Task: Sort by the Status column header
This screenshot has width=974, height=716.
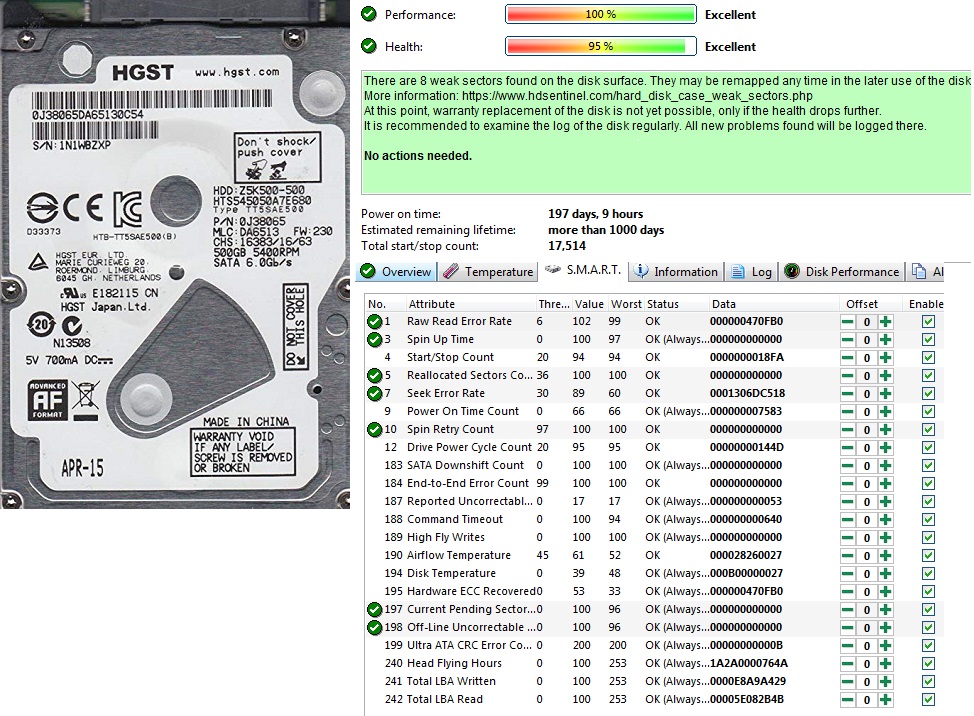Action: pyautogui.click(x=676, y=304)
